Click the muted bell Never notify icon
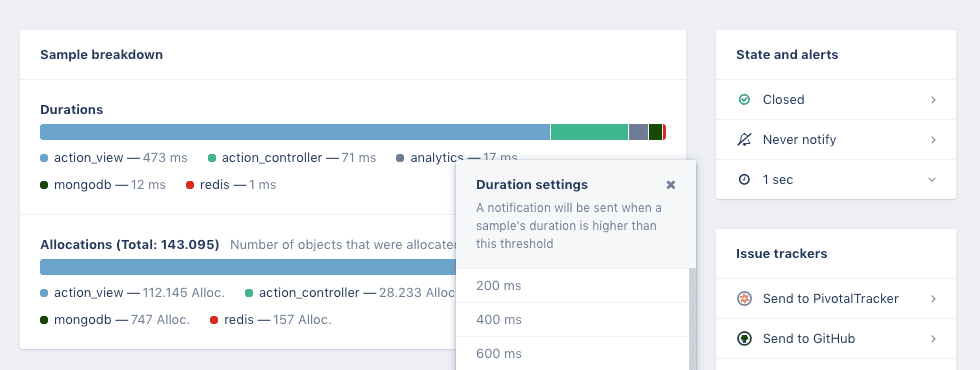 click(x=744, y=139)
